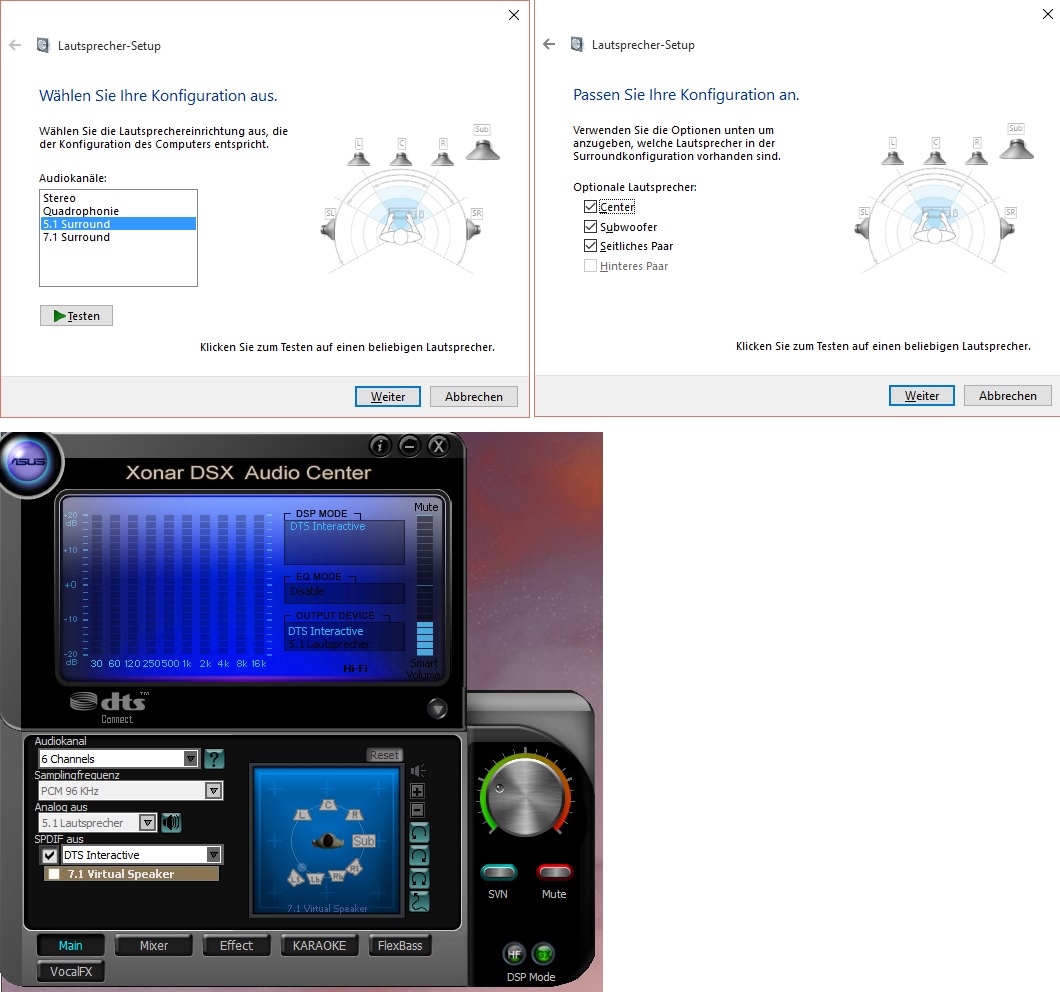
Task: Click the Rb speaker in Xonar speaker map
Action: (337, 876)
